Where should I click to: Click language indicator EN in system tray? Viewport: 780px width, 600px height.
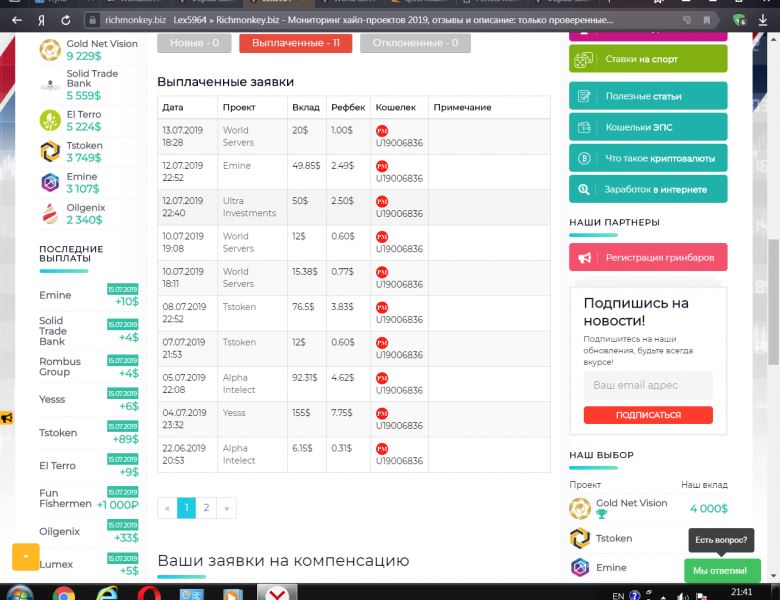click(618, 596)
